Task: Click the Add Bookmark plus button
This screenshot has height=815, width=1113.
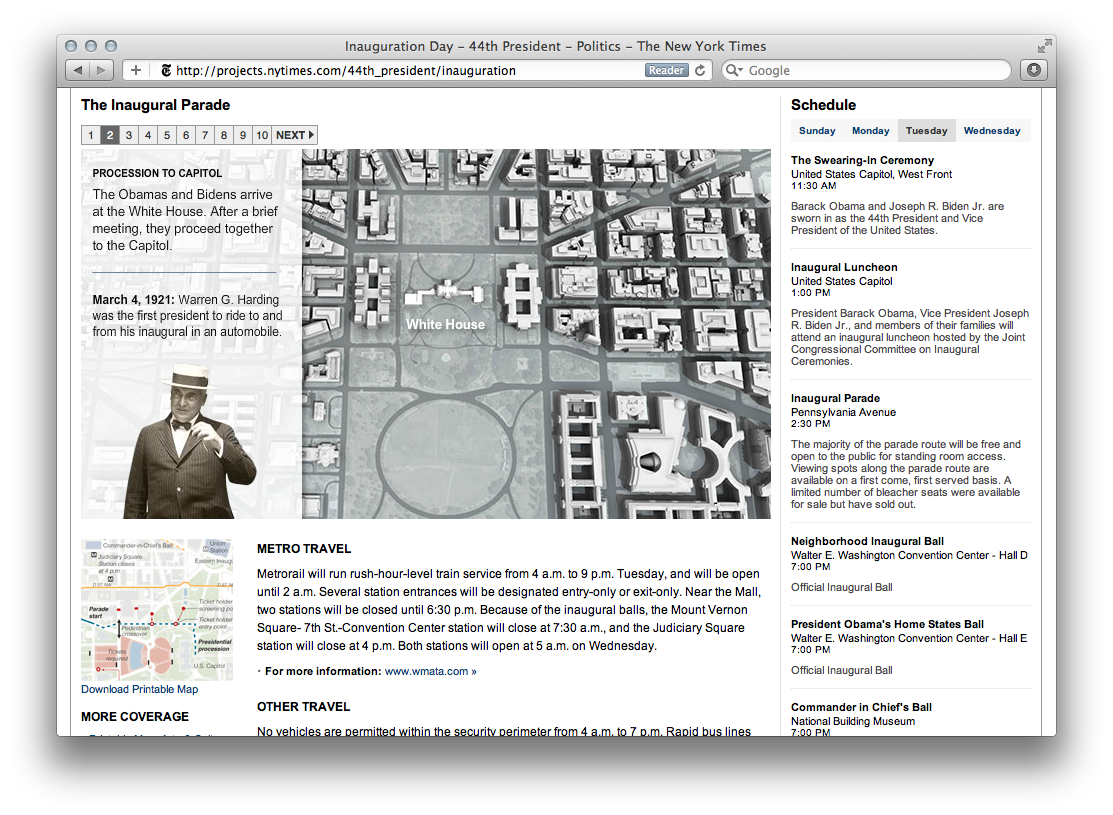Action: tap(136, 70)
